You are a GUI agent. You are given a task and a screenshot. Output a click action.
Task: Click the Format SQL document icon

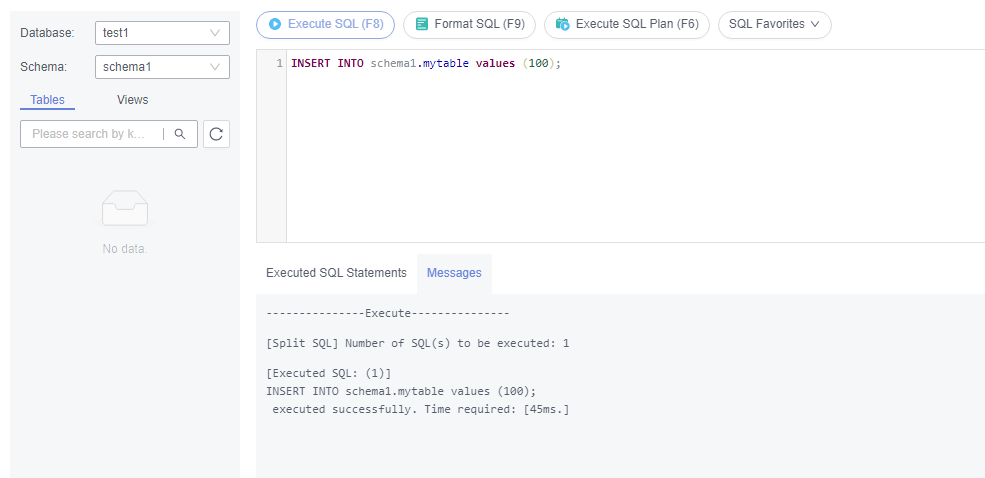[x=422, y=24]
